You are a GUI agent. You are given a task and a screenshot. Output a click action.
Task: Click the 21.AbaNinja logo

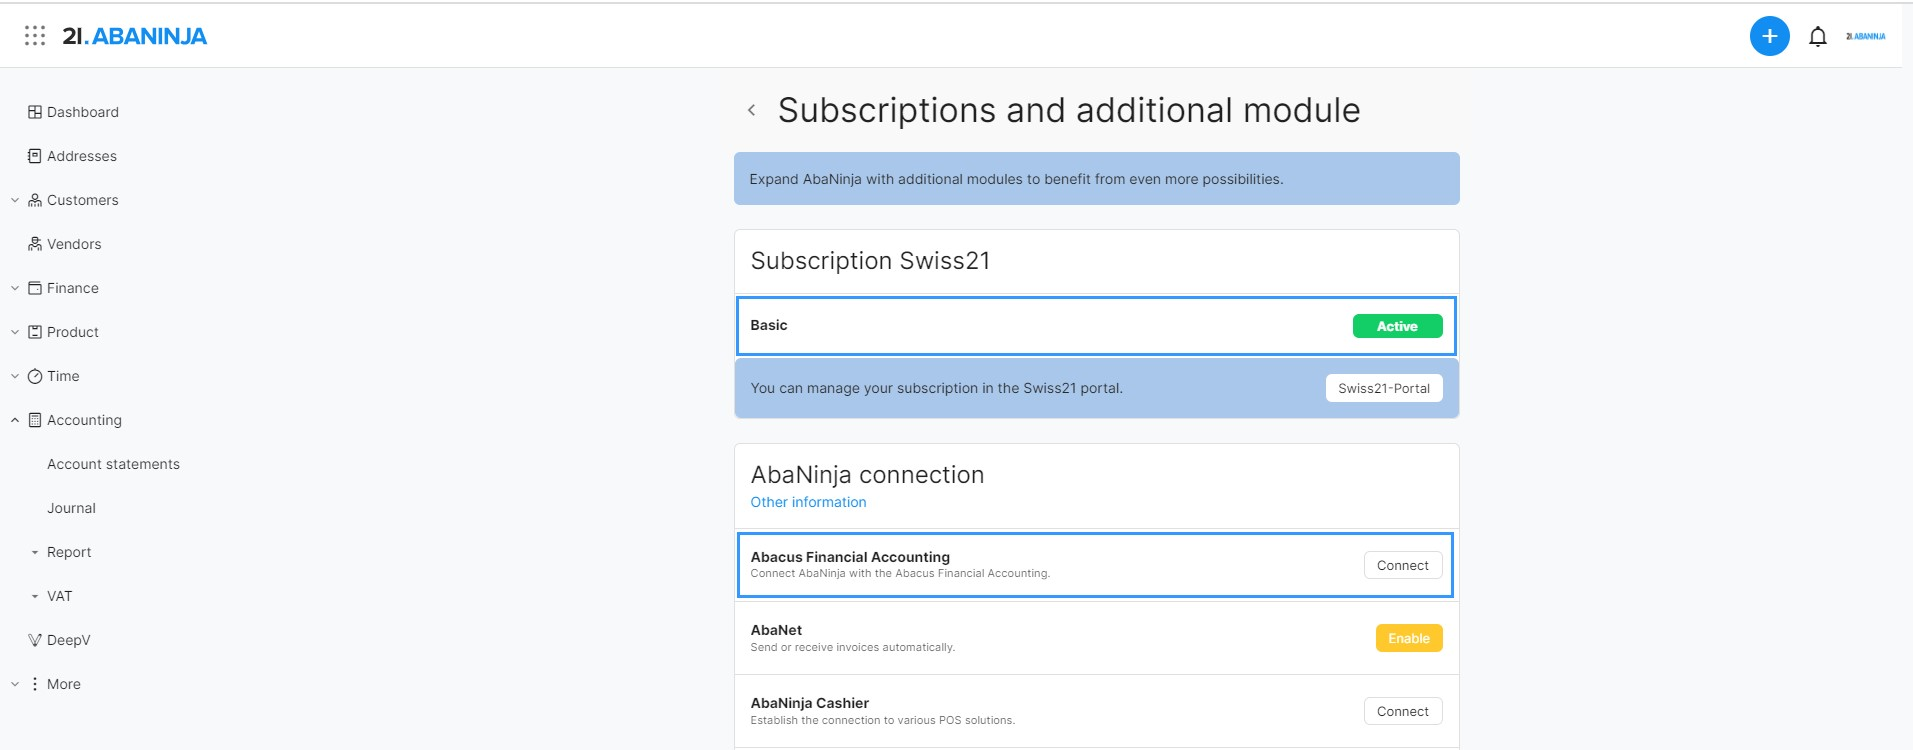[134, 36]
